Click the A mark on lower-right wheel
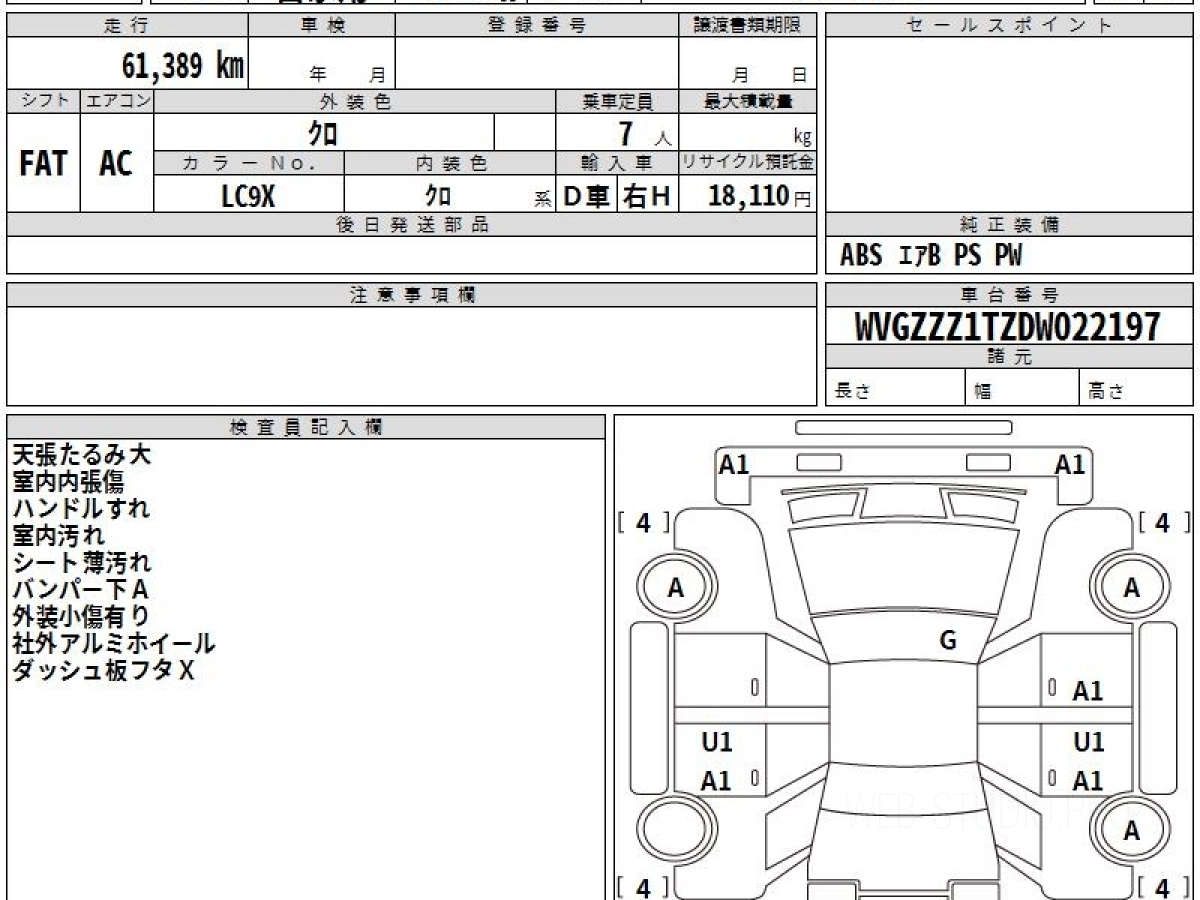Screen dimensions: 1200x900 1131,830
